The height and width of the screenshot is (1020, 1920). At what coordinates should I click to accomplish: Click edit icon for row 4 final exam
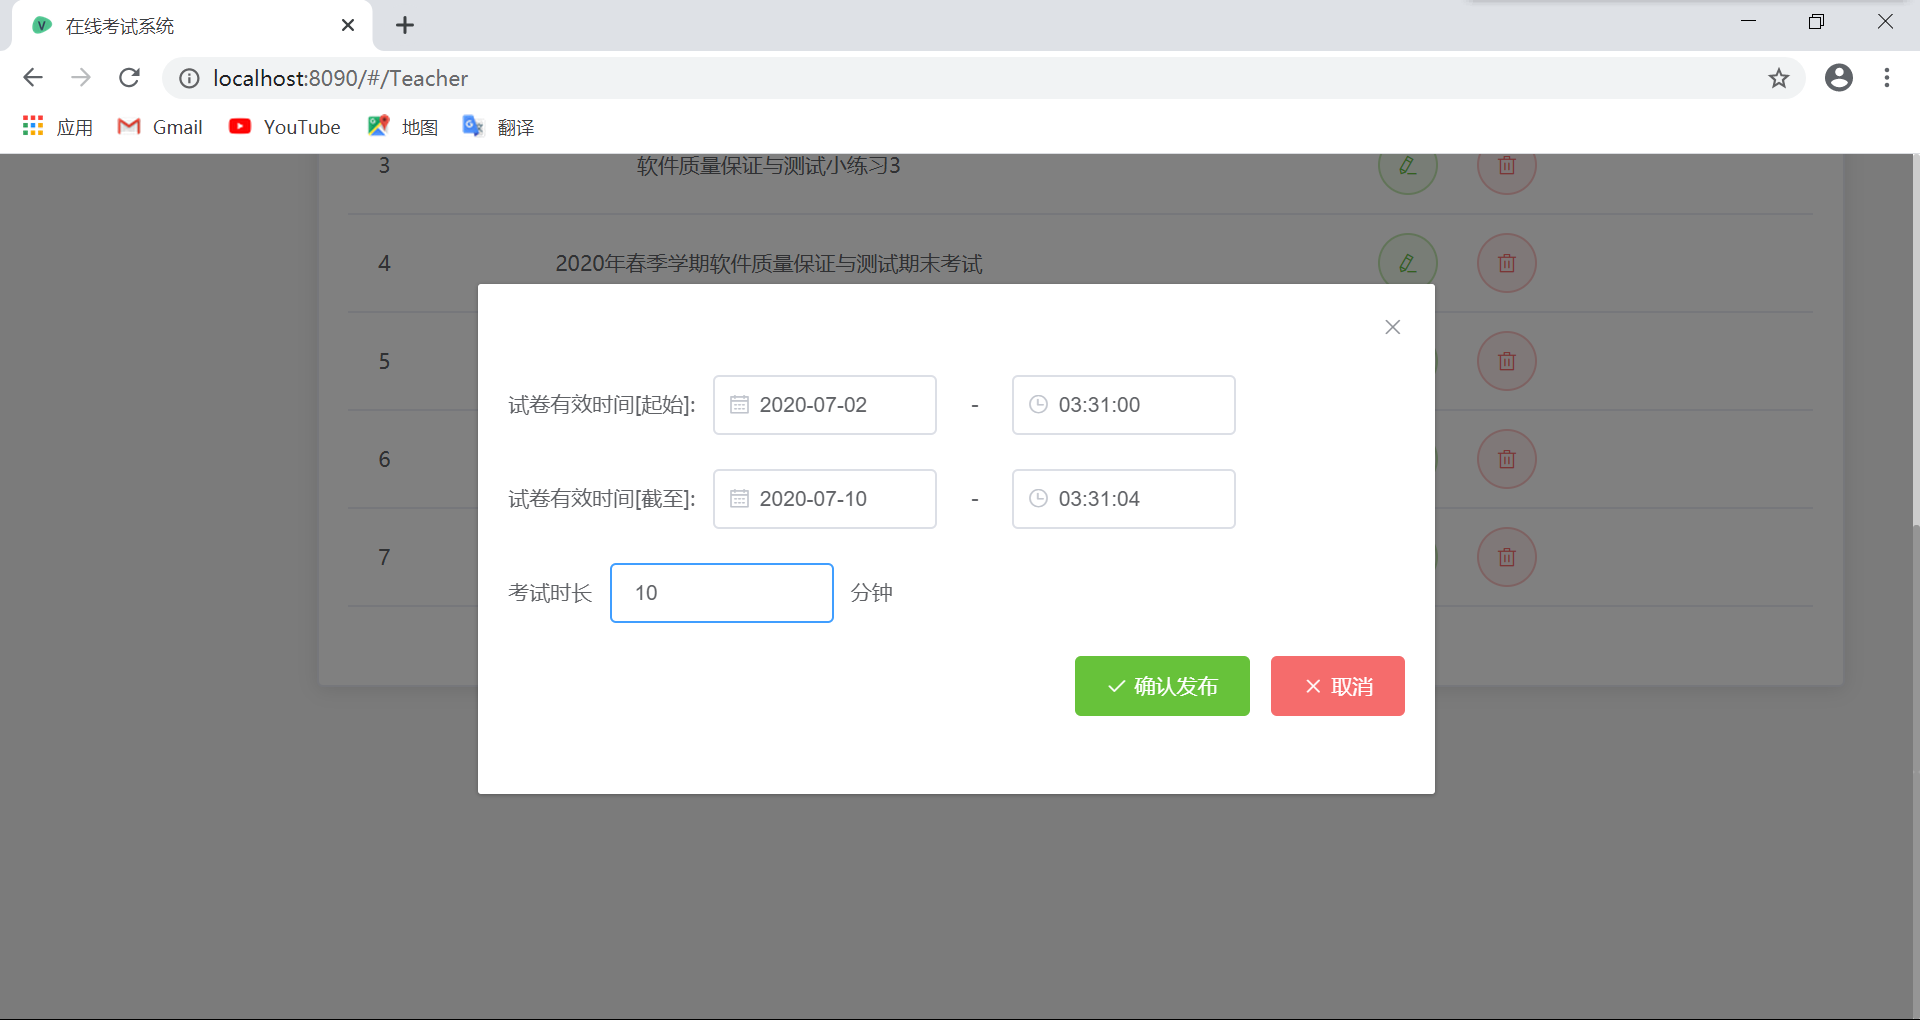1407,263
